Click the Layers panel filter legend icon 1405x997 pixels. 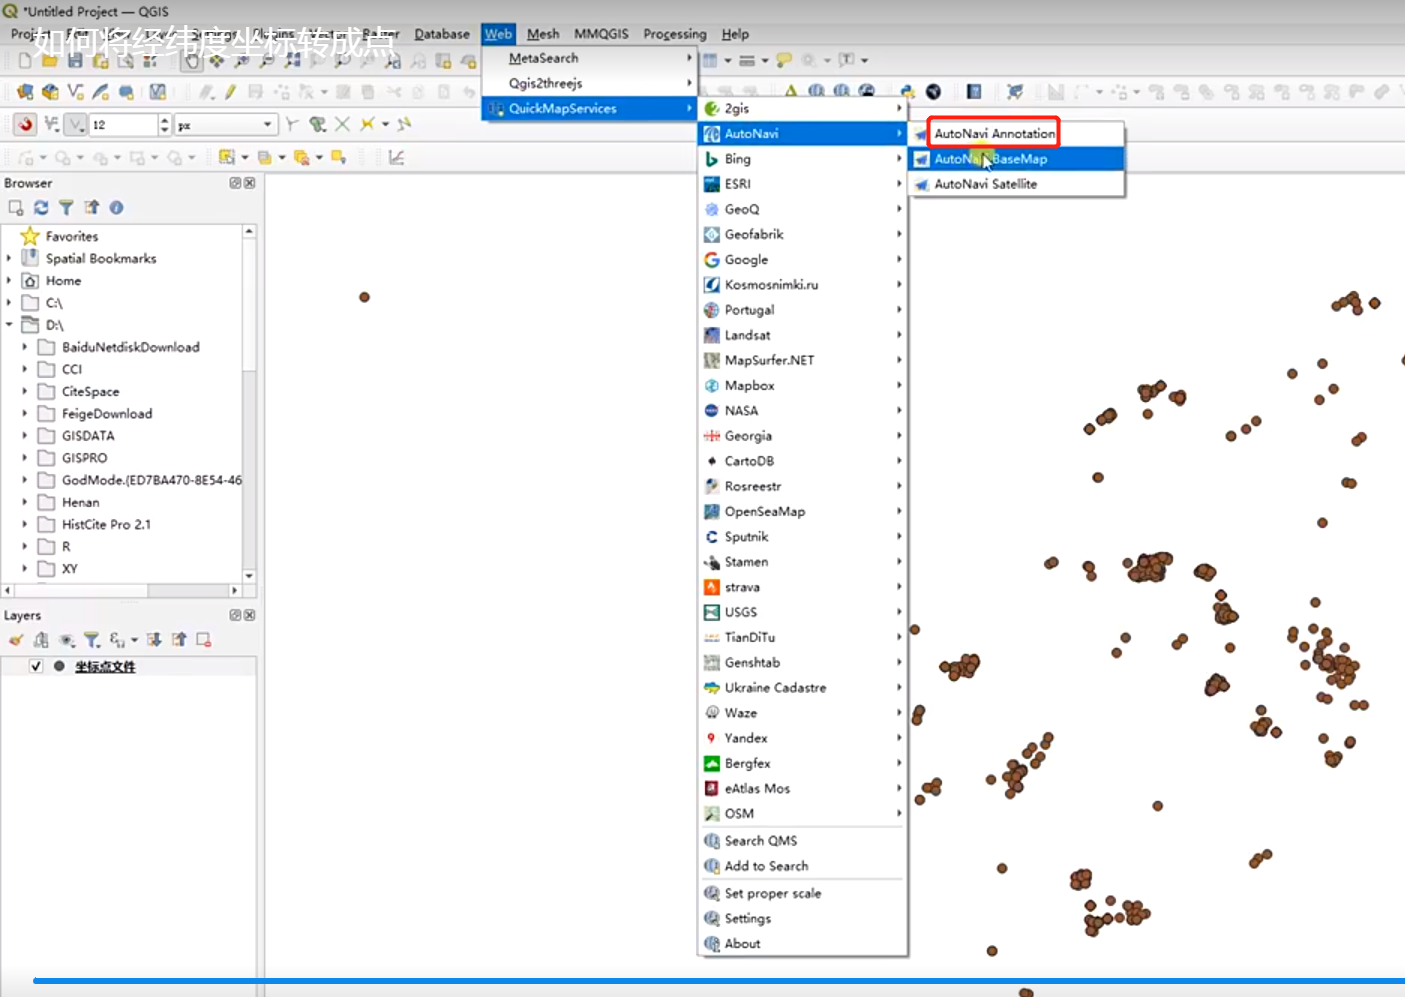click(91, 640)
